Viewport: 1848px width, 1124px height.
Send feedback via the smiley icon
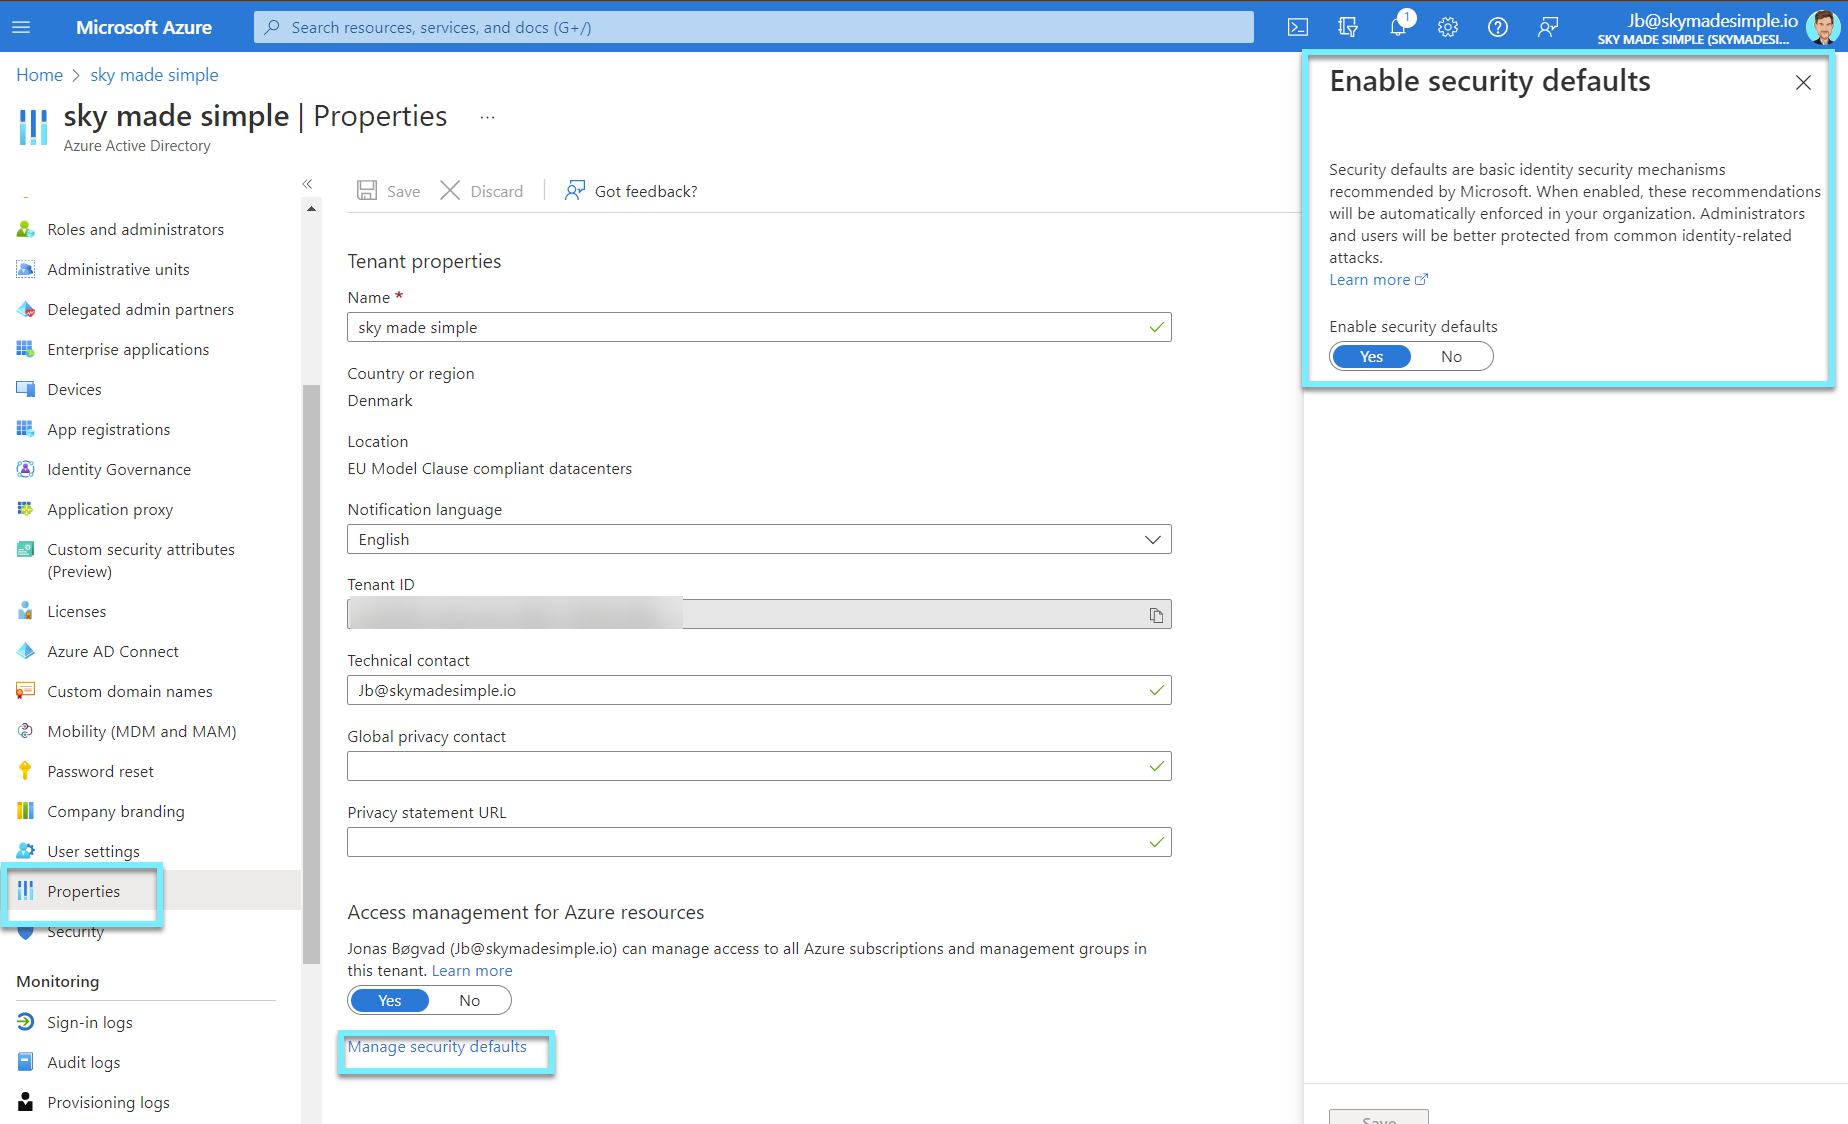click(1547, 27)
